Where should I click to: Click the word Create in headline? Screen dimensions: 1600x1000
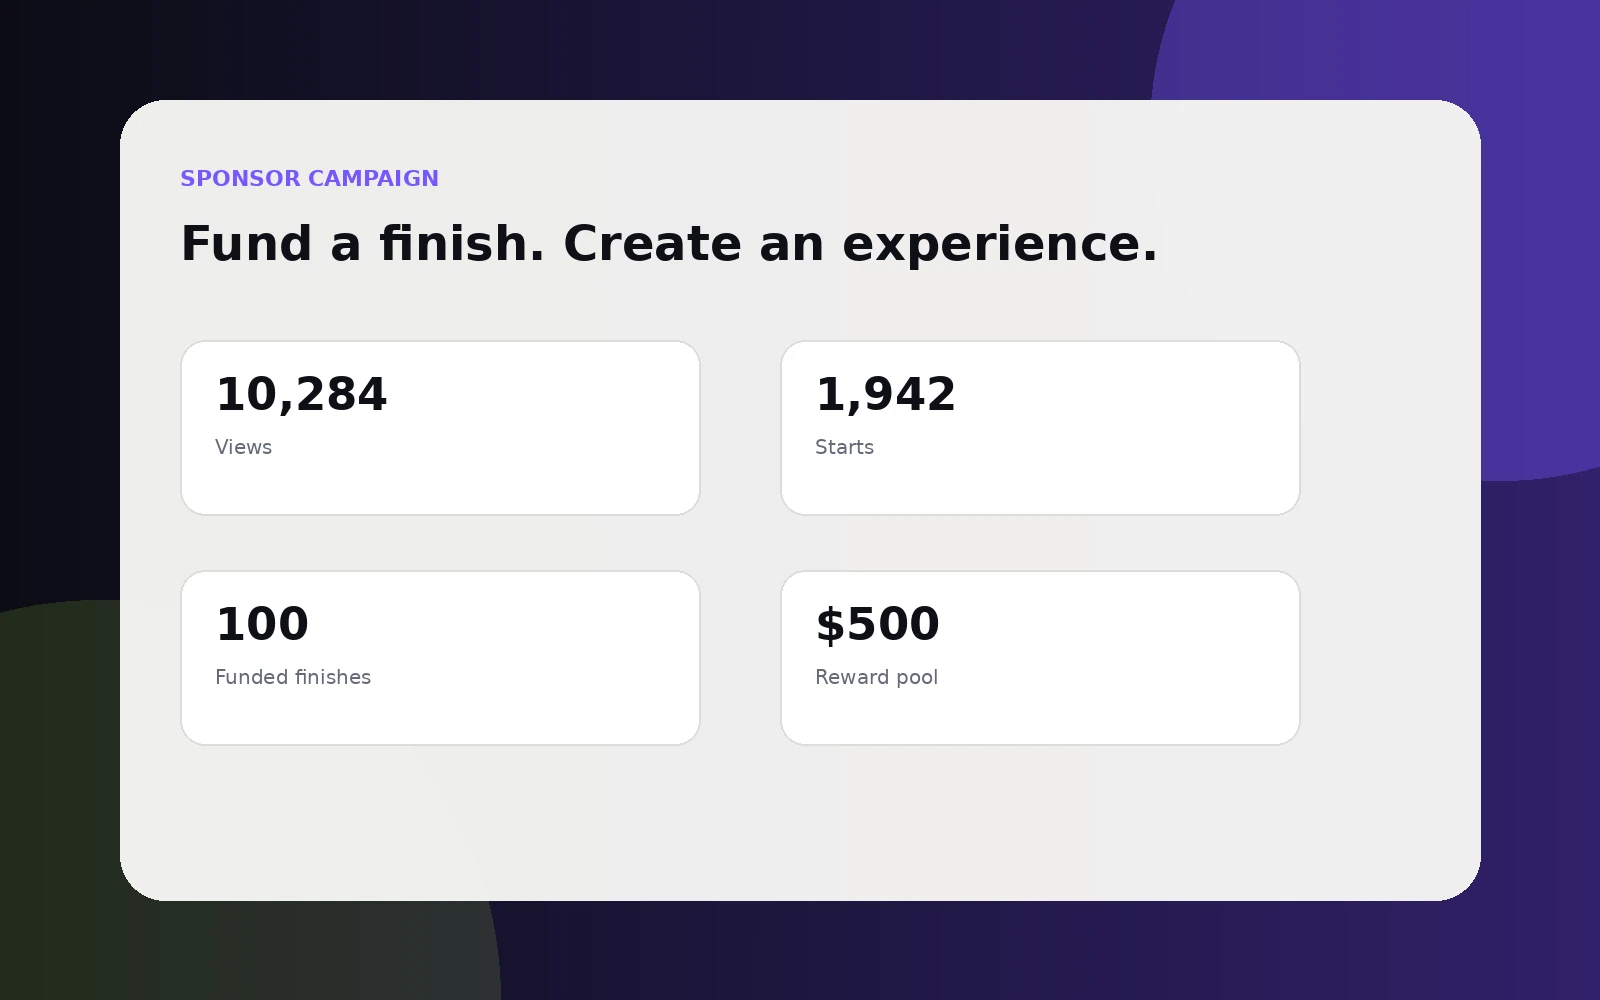pyautogui.click(x=652, y=244)
